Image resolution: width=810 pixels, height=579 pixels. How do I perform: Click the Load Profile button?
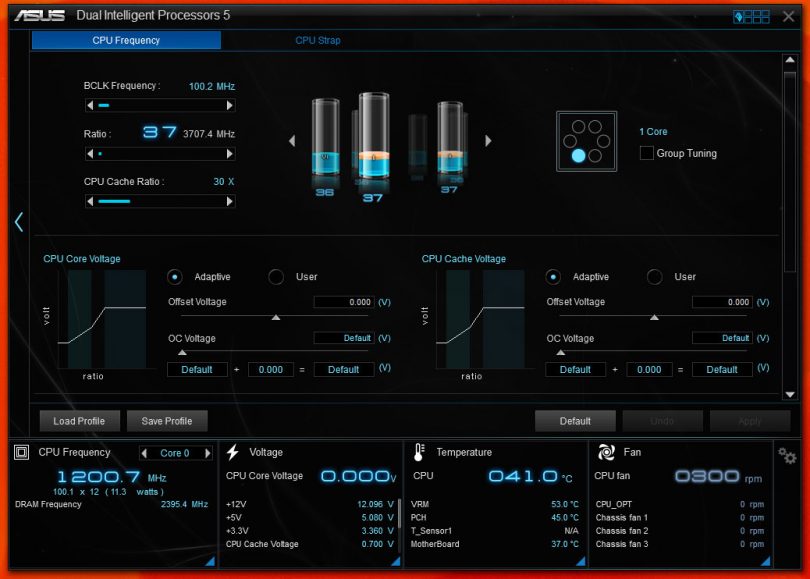pyautogui.click(x=79, y=421)
